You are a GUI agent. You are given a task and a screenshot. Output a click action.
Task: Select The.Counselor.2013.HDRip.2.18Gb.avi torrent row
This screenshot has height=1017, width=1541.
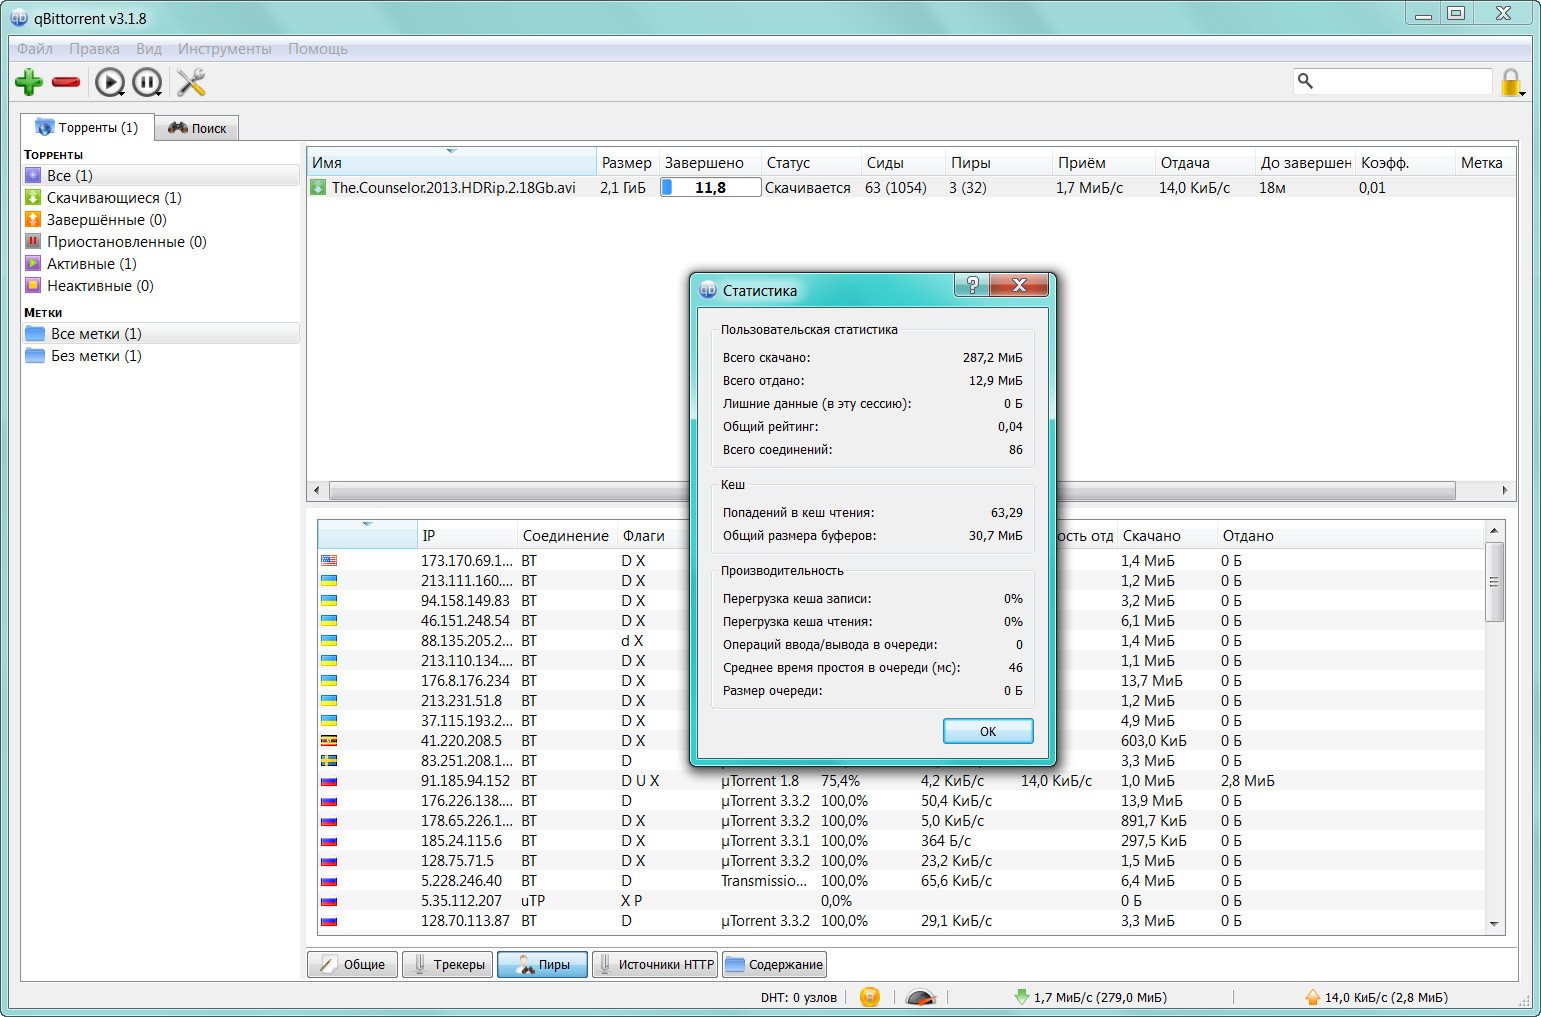[x=911, y=187]
